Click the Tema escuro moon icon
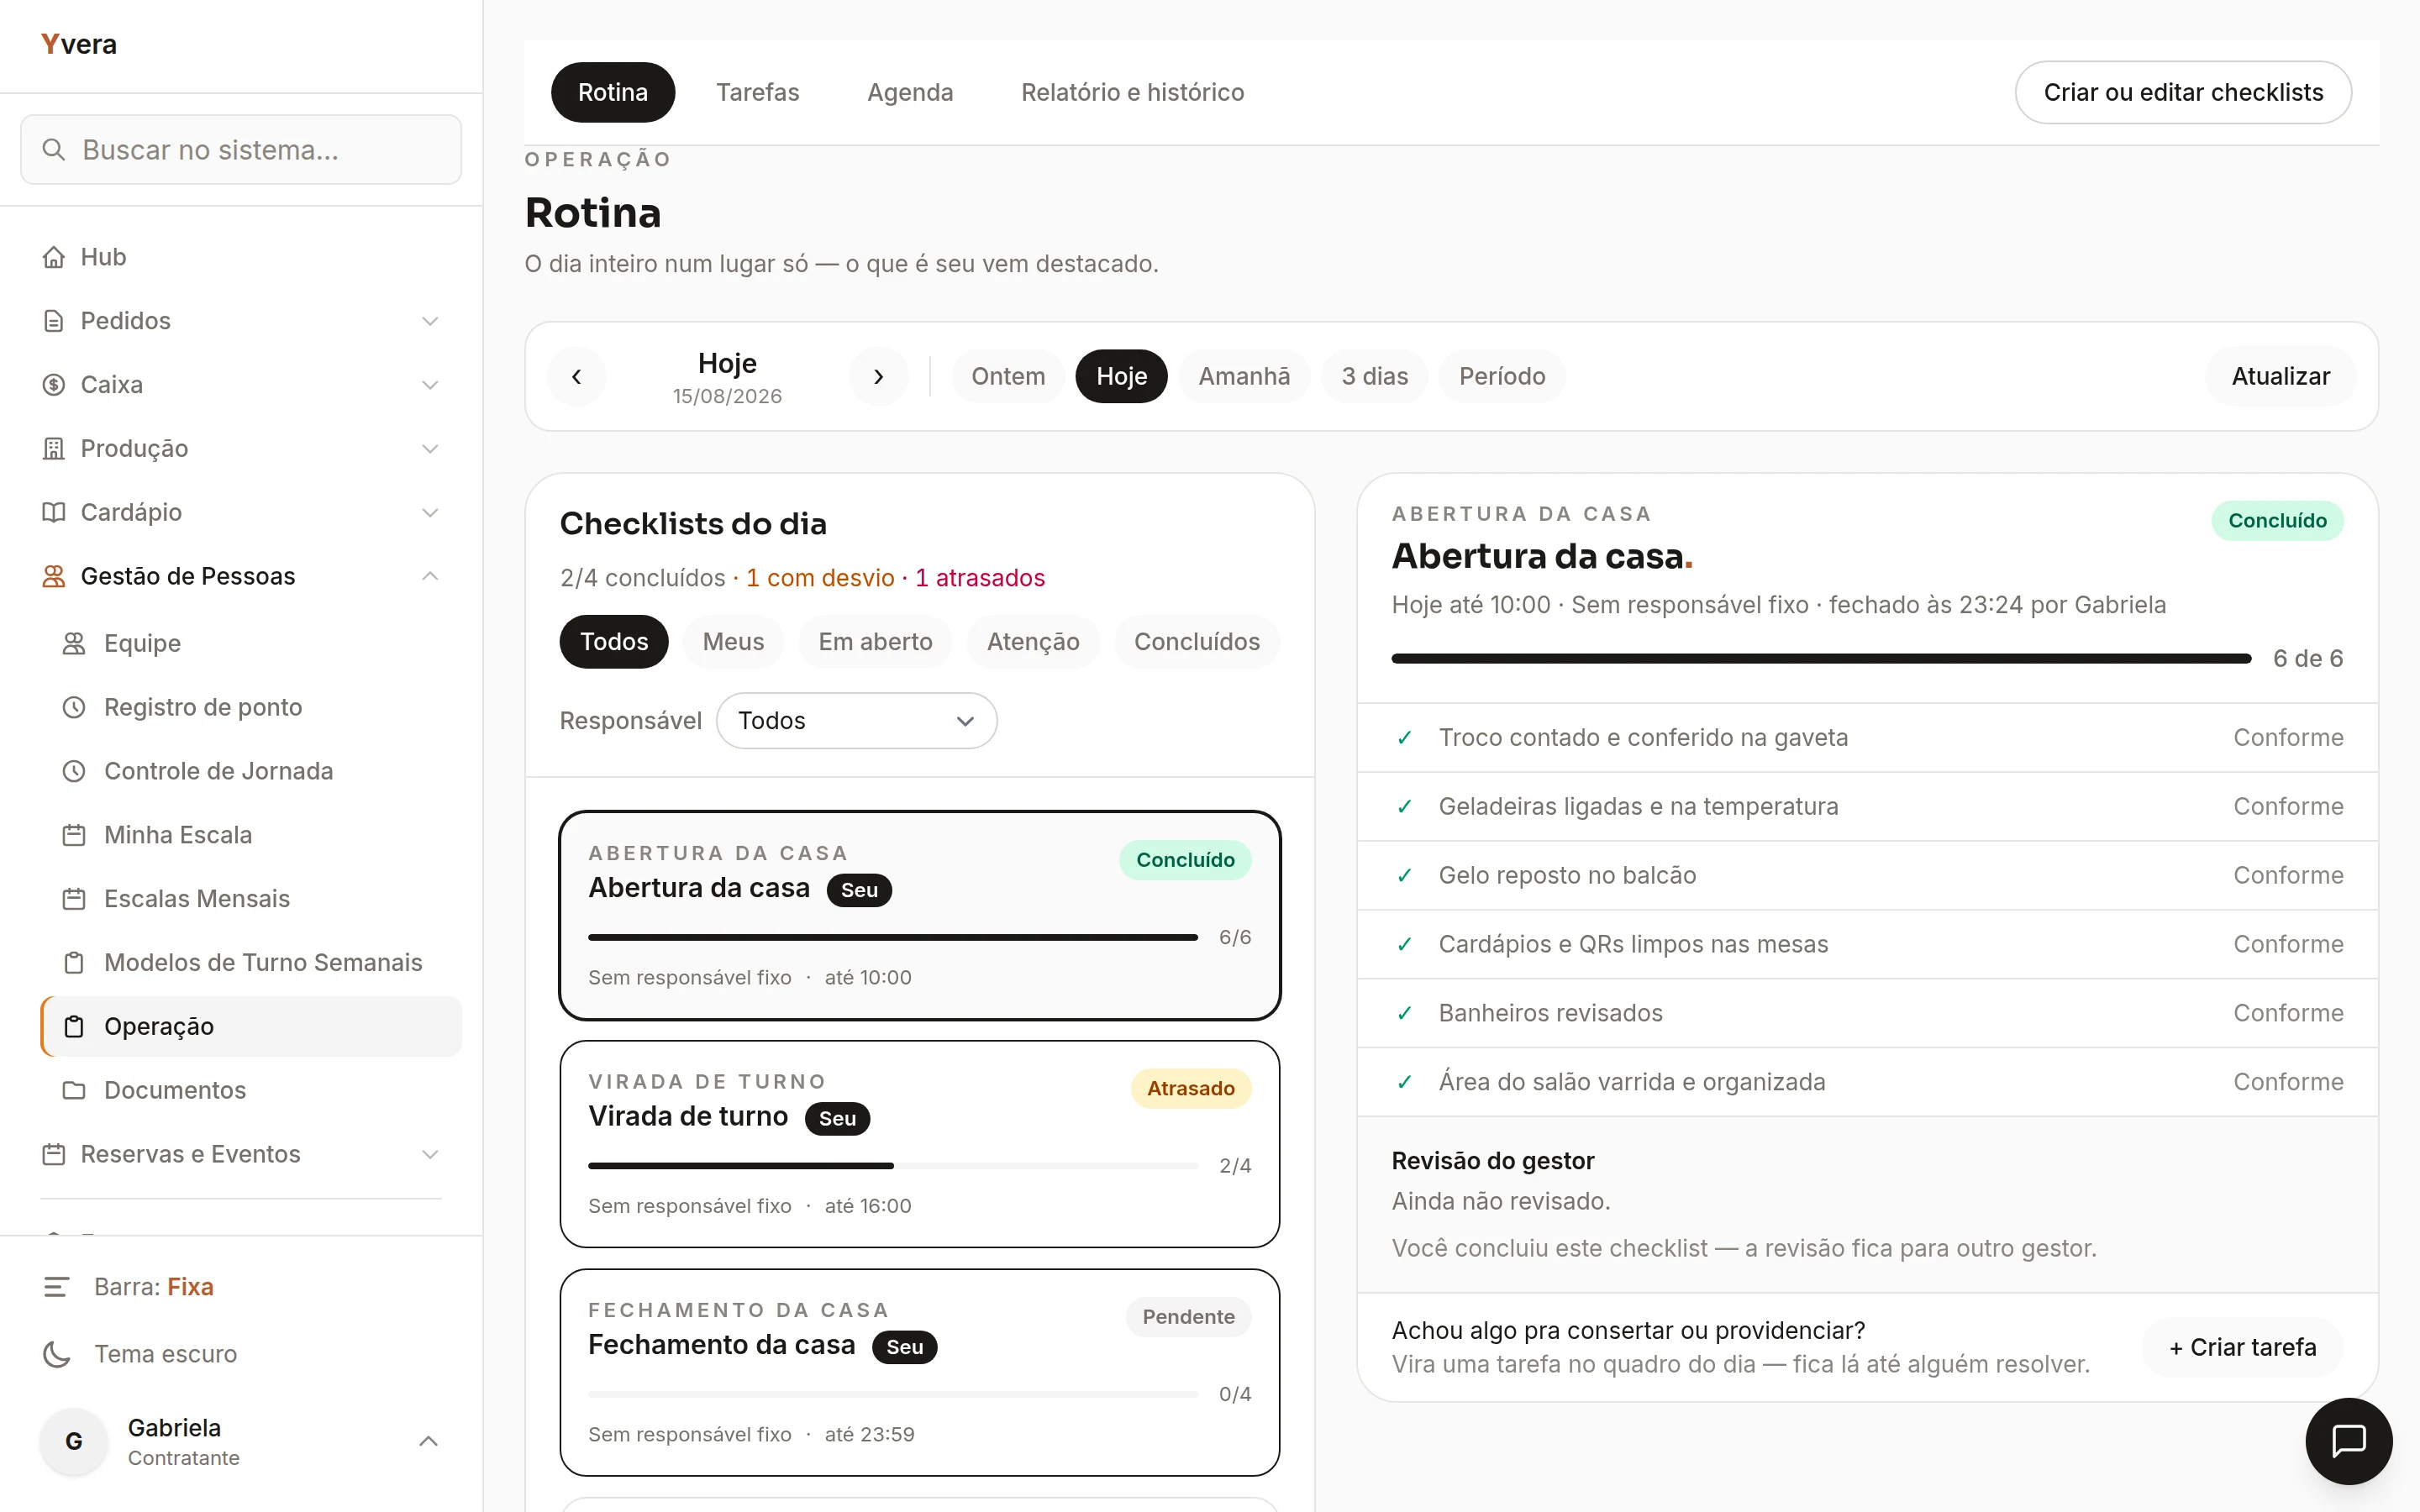 tap(56, 1354)
